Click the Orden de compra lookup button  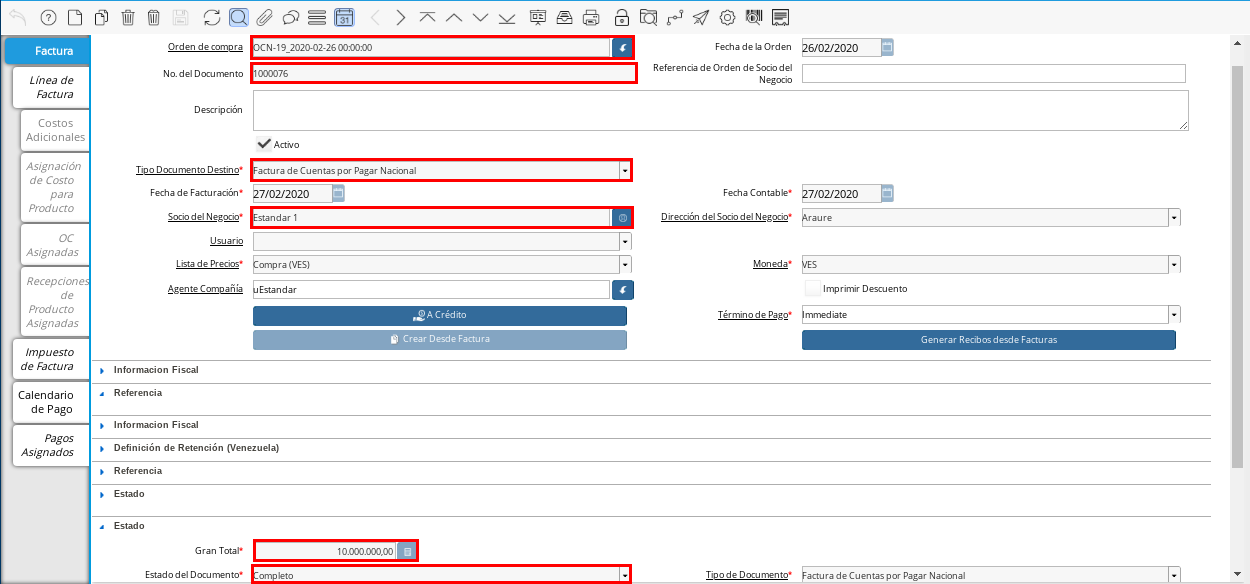[622, 47]
